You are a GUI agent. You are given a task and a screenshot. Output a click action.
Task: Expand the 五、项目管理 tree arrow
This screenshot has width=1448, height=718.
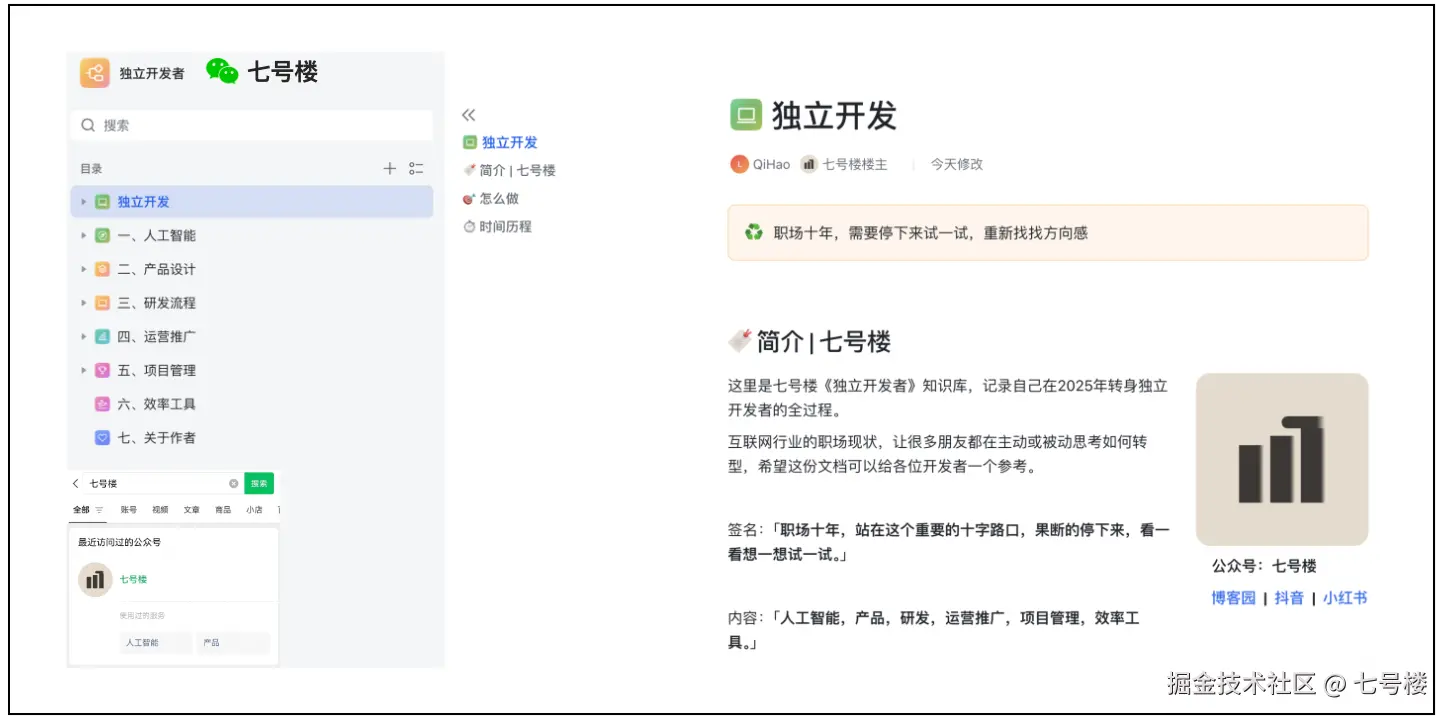pos(84,370)
